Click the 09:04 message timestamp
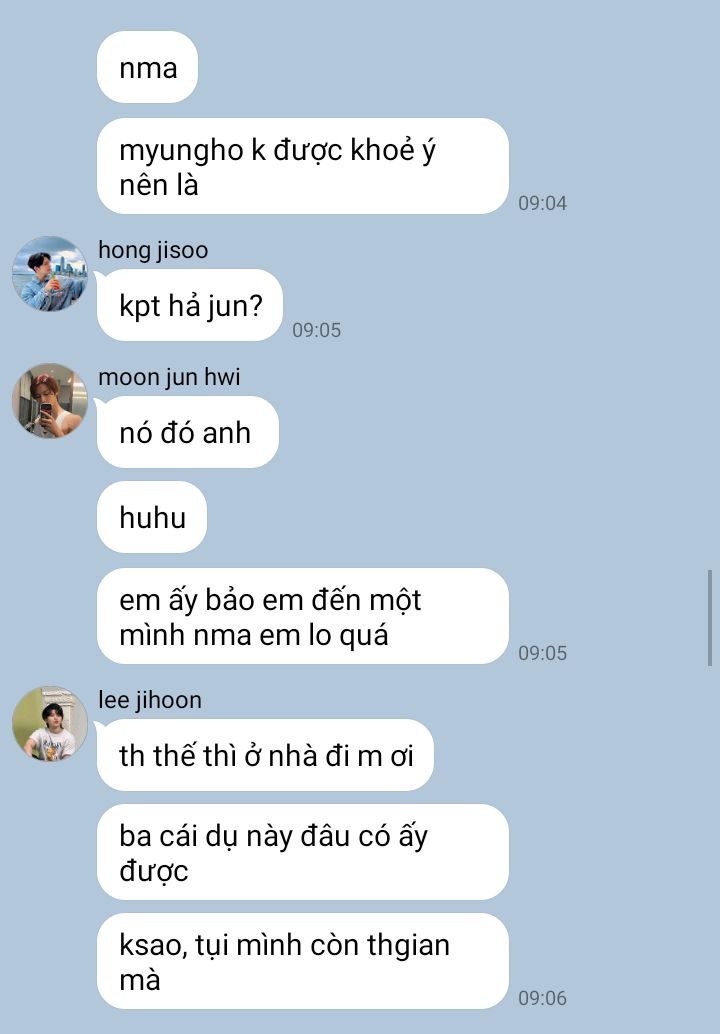The height and width of the screenshot is (1034, 720). [x=542, y=203]
